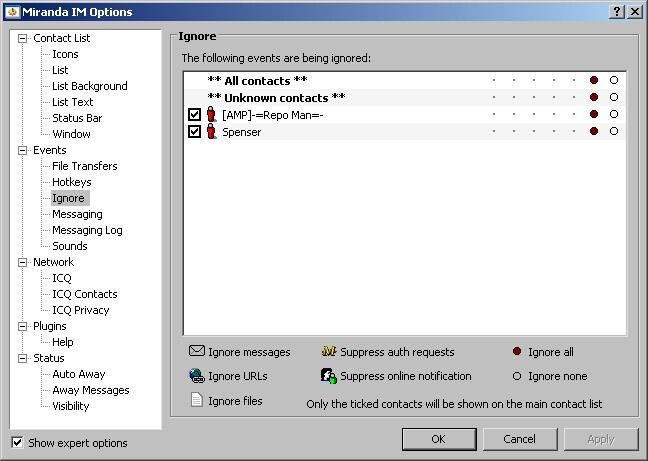Viewport: 648px width, 461px height.
Task: Select File Transfers under Events
Action: click(x=85, y=166)
